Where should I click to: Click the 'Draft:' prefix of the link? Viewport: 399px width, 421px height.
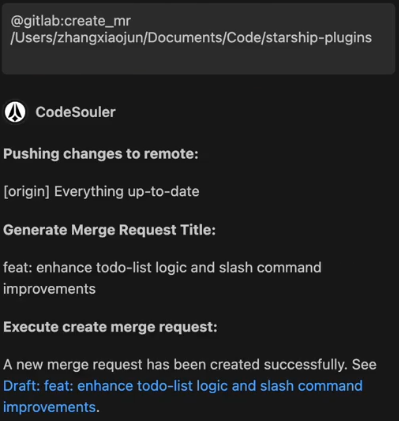coord(22,386)
